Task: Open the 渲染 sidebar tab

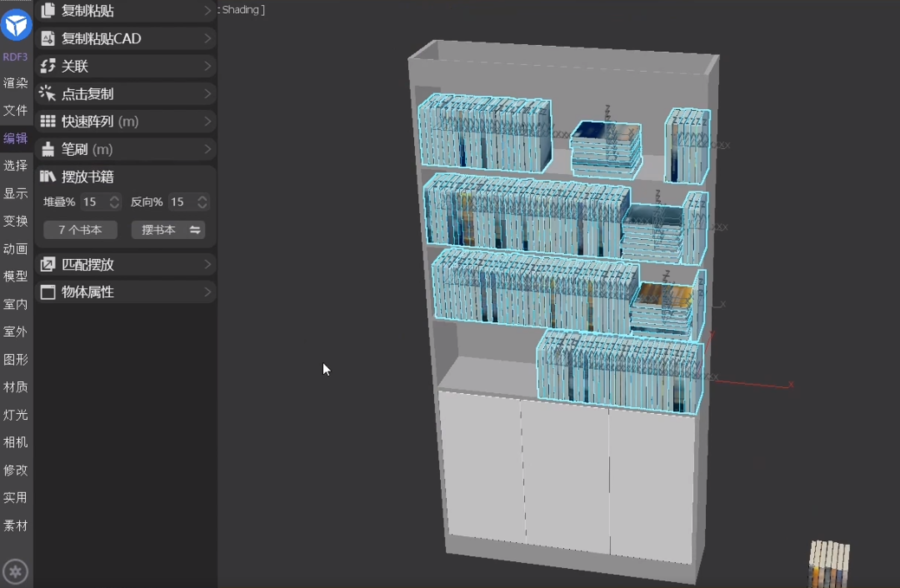Action: (15, 83)
